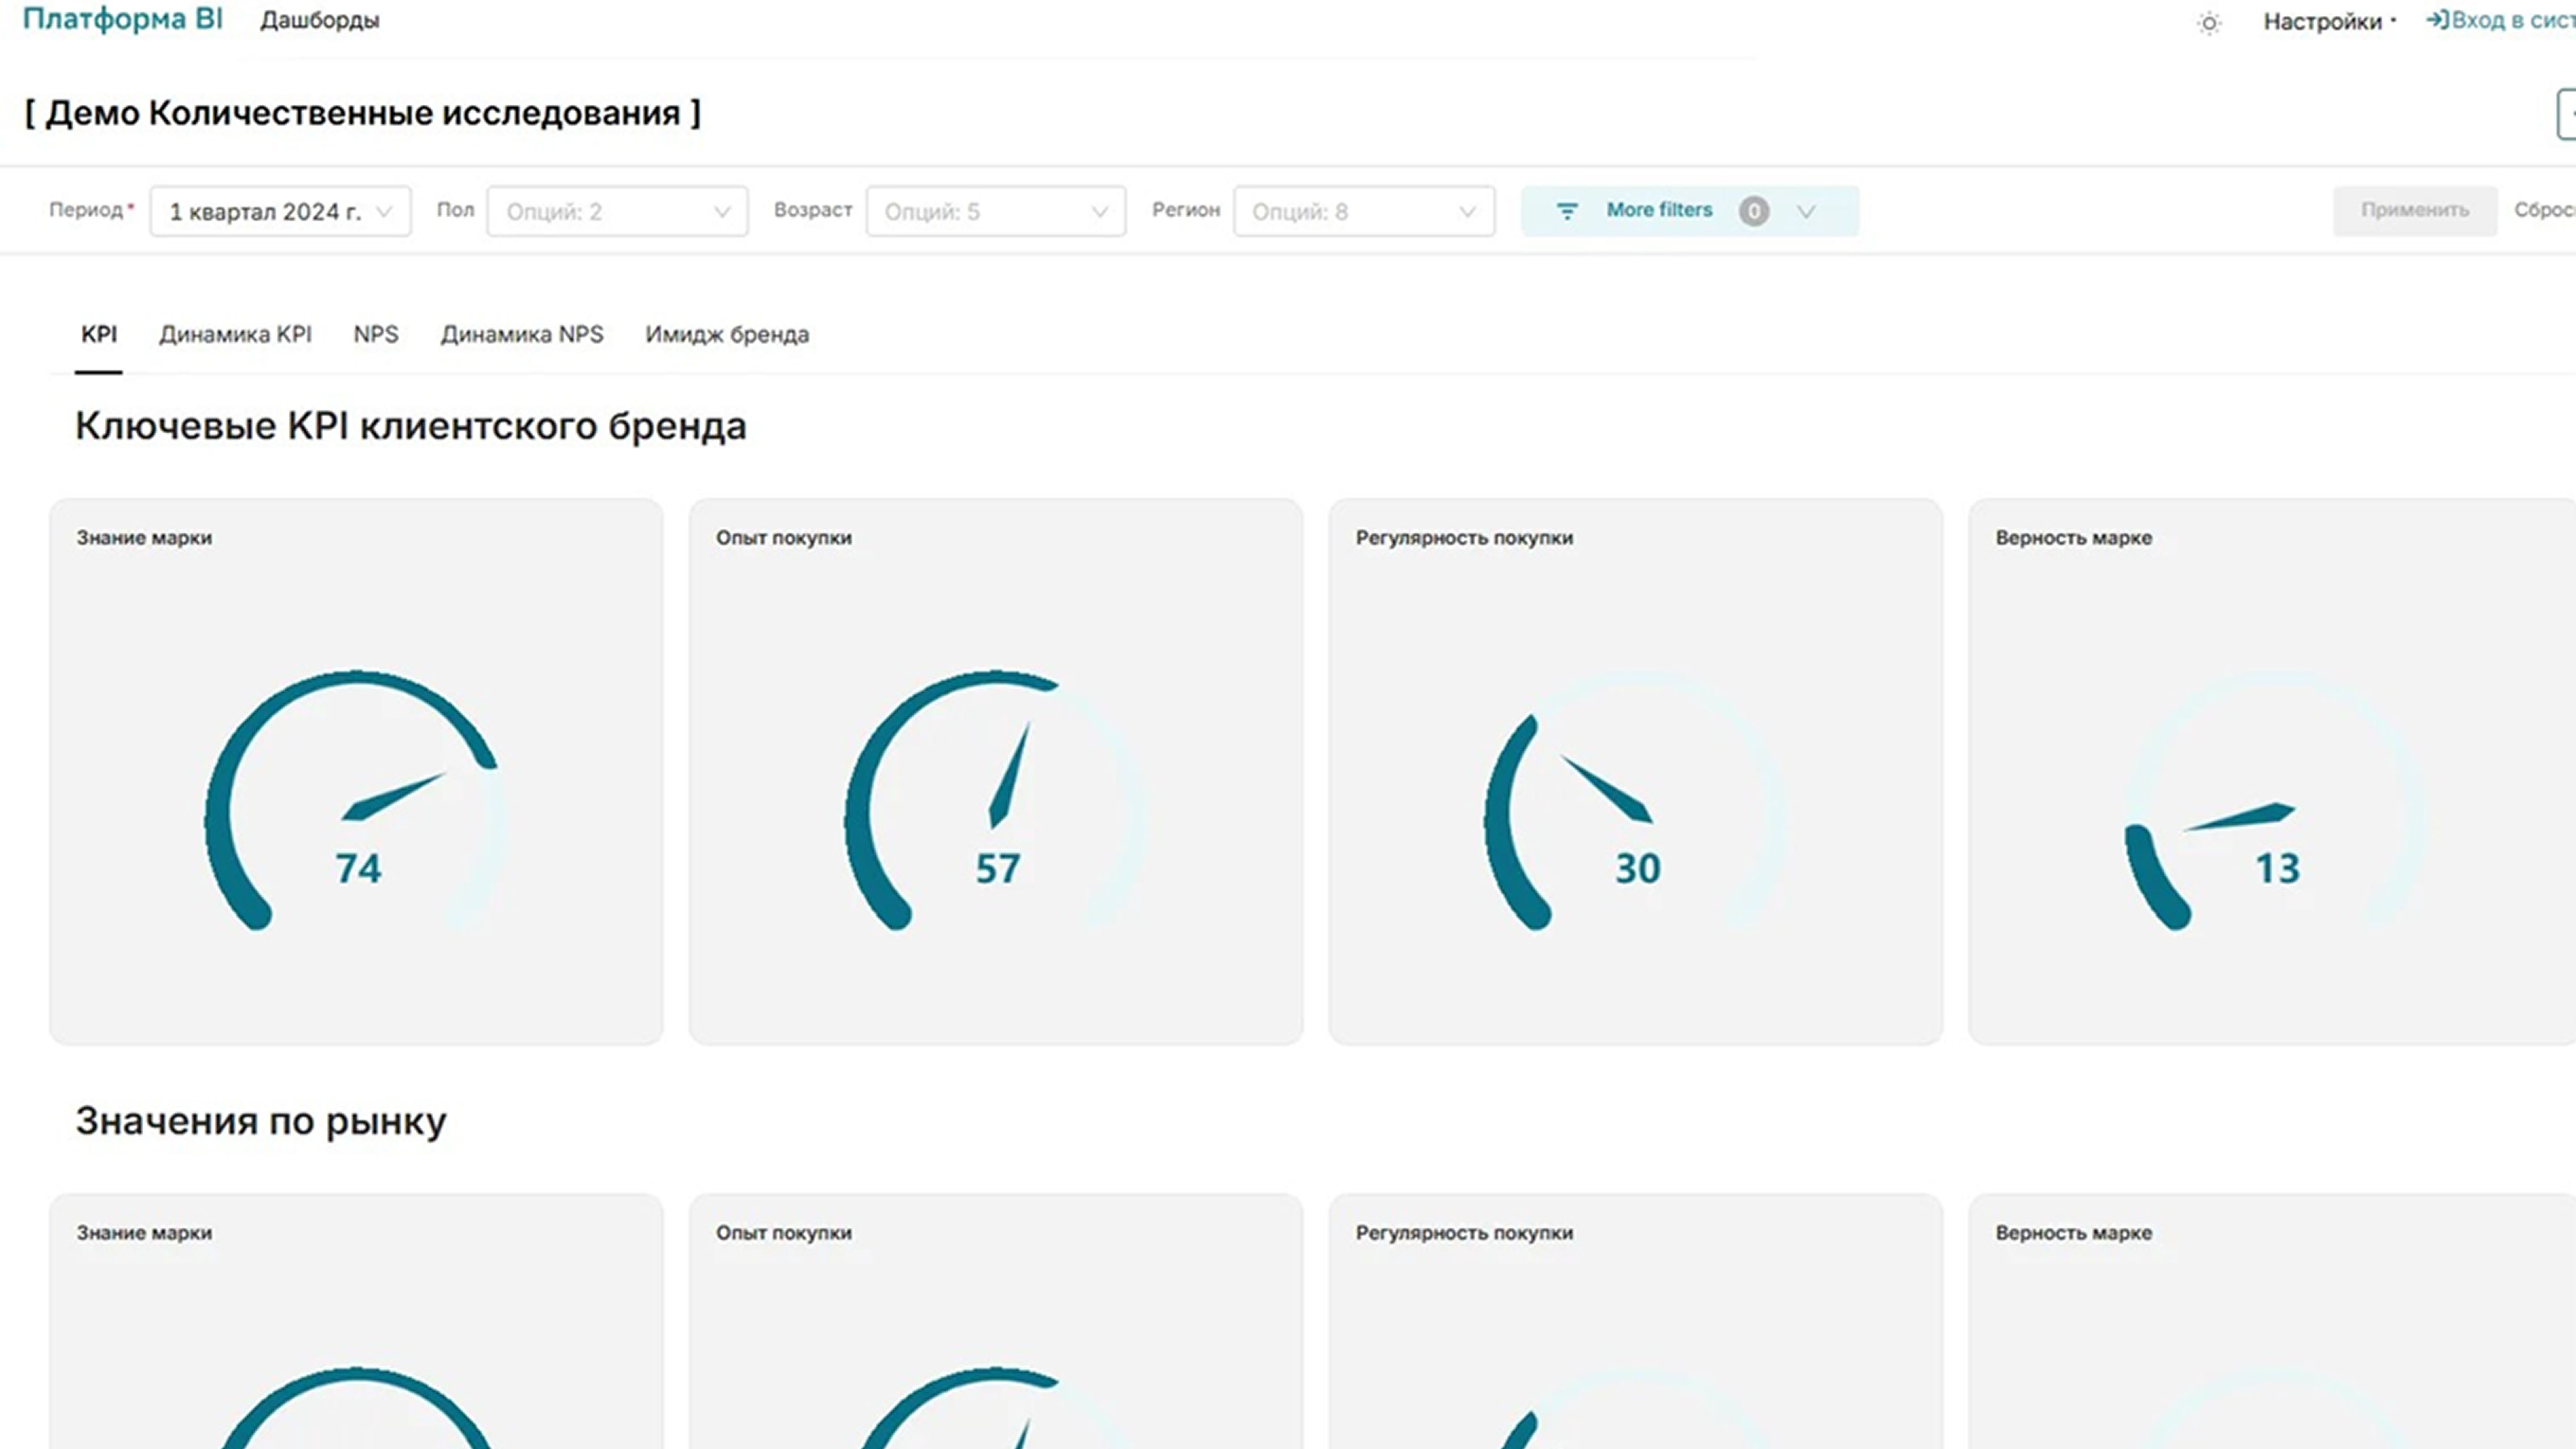Click the Период filter label
Image resolution: width=2576 pixels, height=1449 pixels.
click(86, 210)
